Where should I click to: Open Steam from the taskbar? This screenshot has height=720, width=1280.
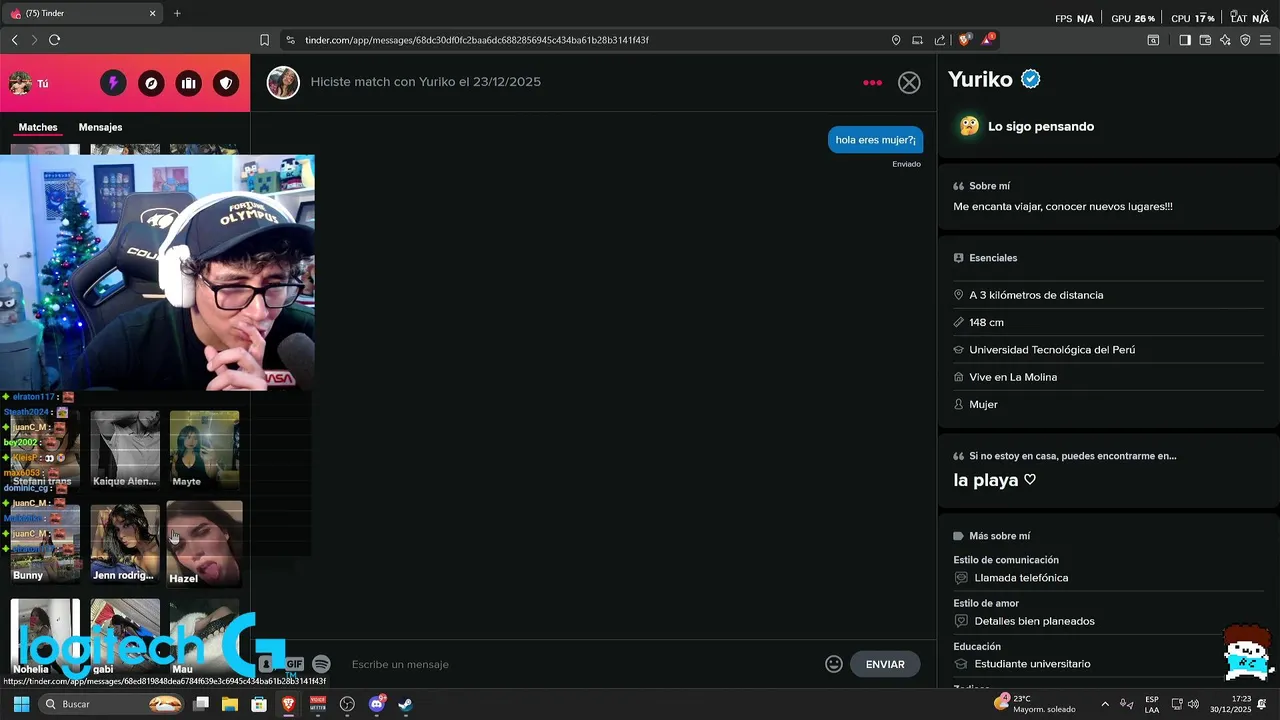[x=405, y=704]
